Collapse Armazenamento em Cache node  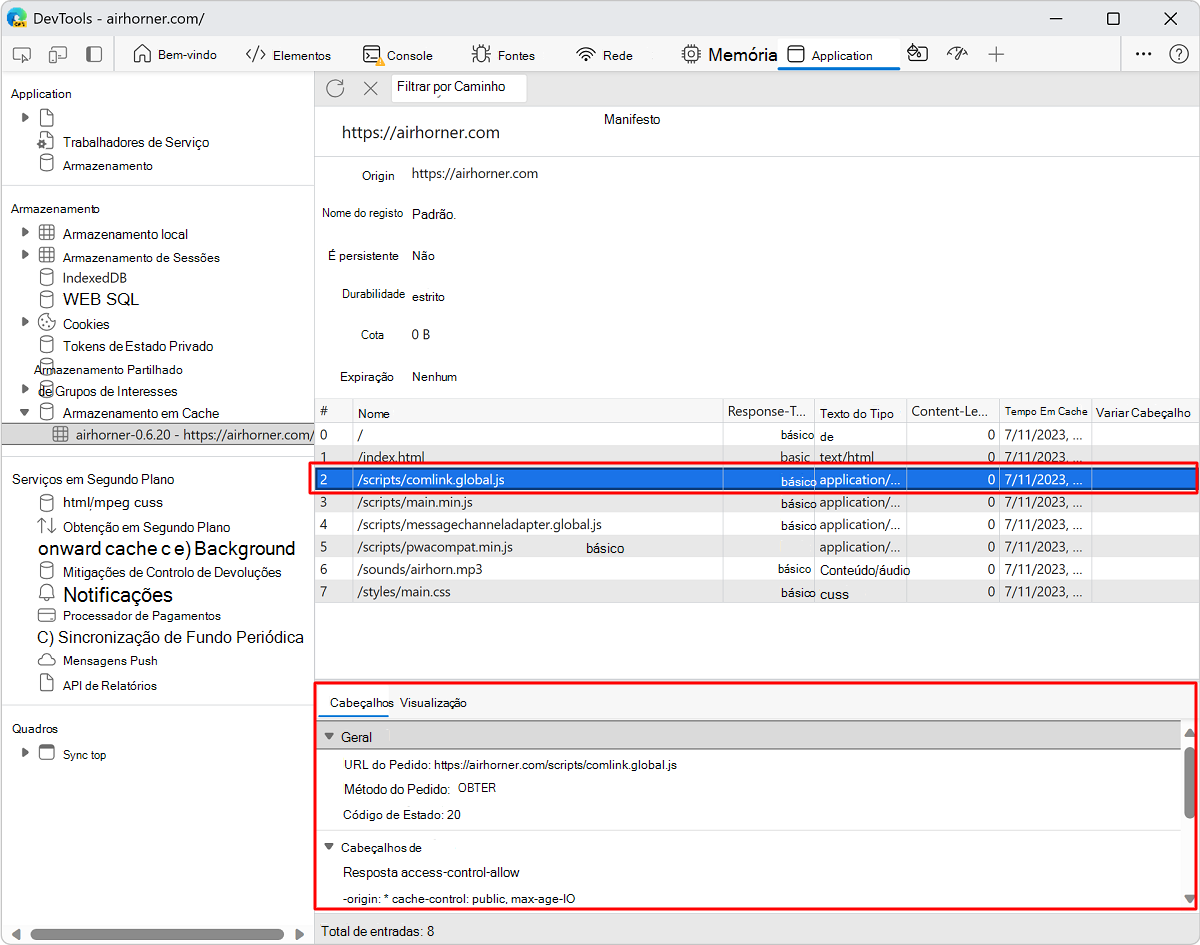(x=25, y=412)
